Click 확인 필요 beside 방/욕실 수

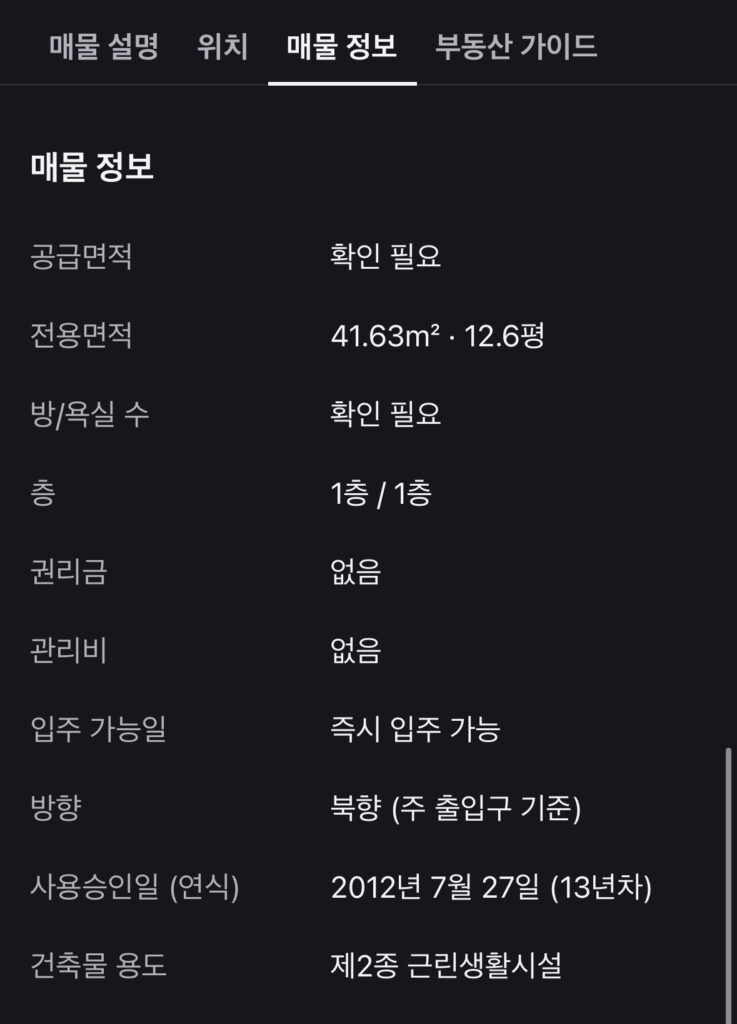[x=385, y=414]
